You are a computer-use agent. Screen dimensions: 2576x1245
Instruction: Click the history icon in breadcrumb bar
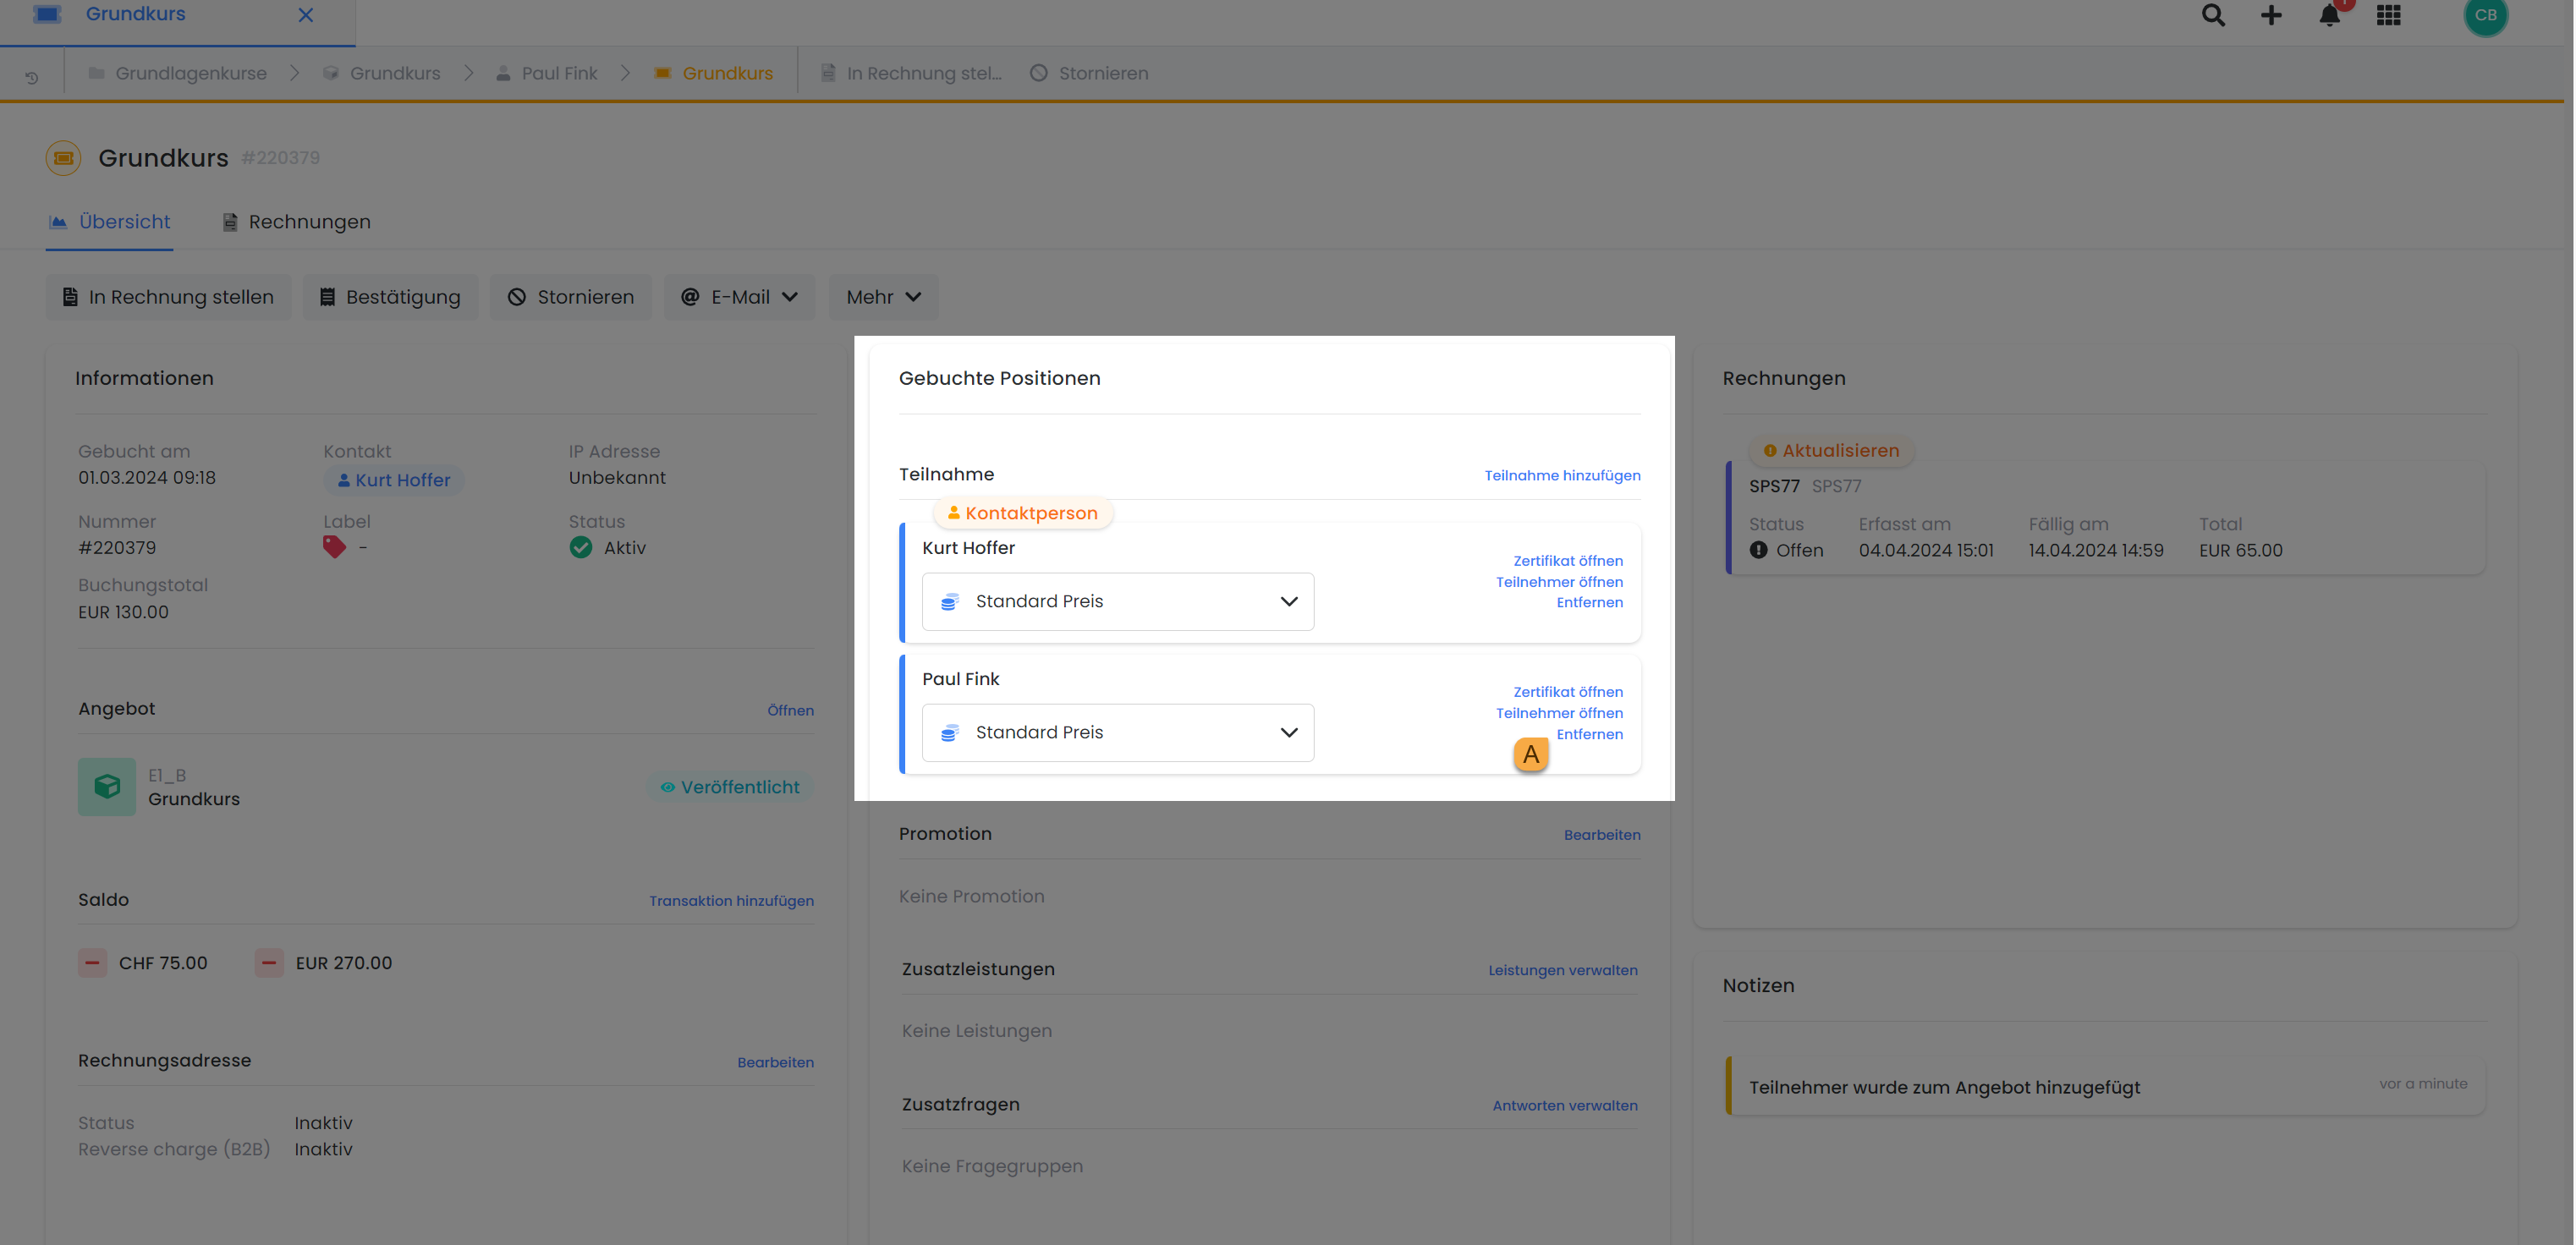click(x=32, y=77)
